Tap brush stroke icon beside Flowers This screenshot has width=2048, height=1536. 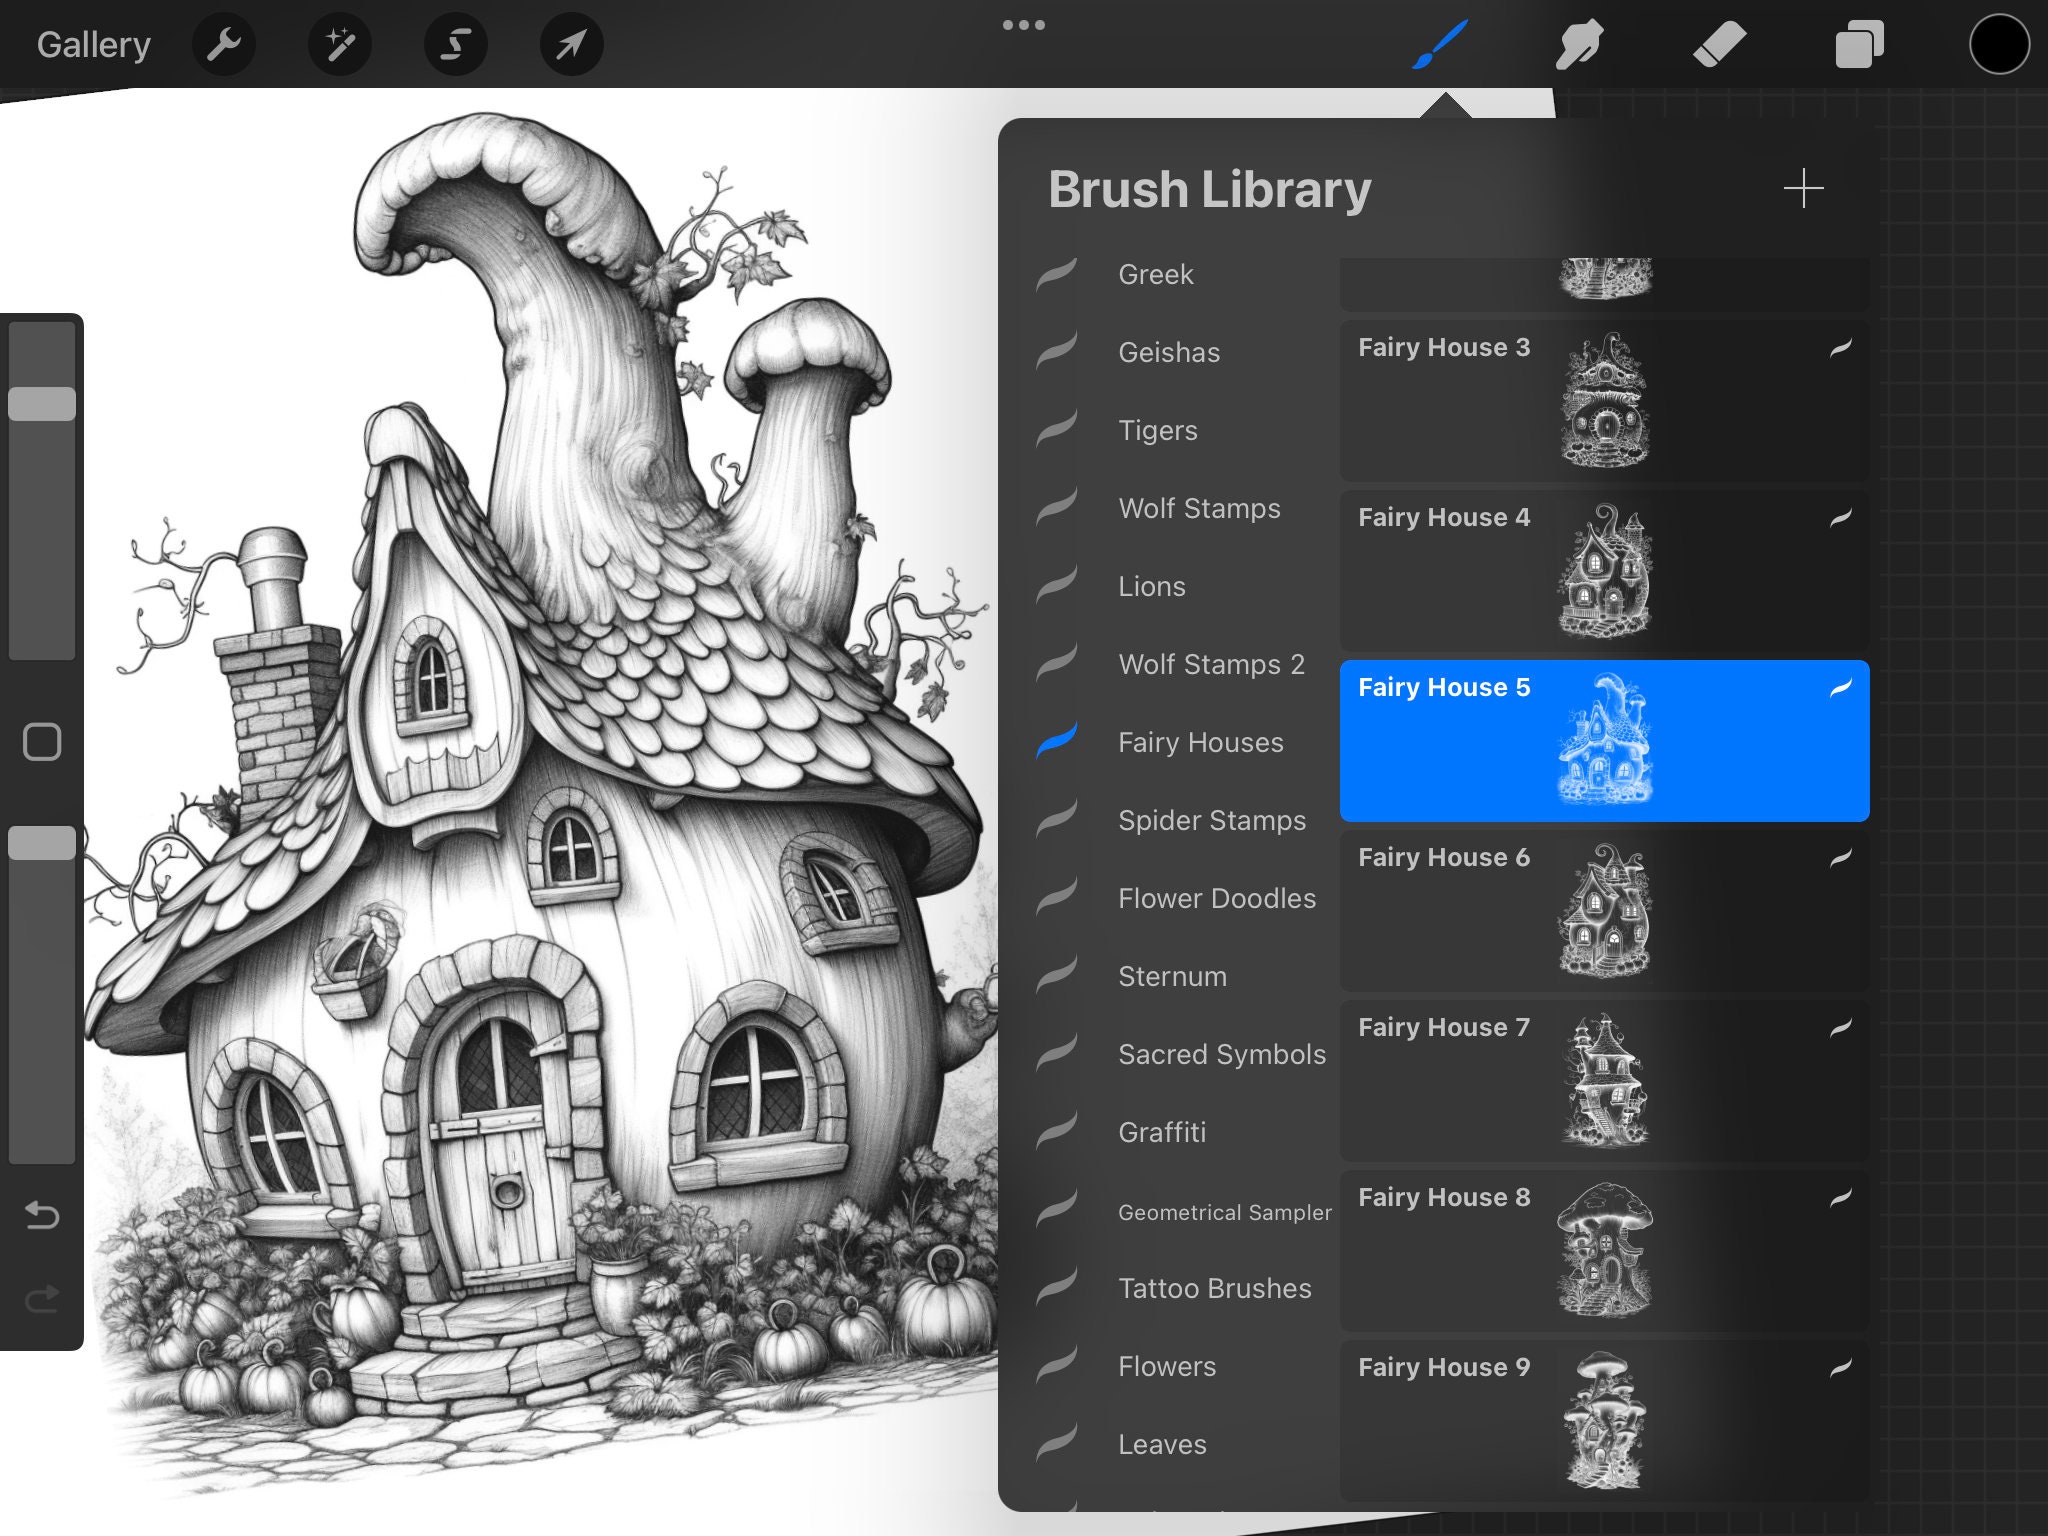pos(1057,1366)
